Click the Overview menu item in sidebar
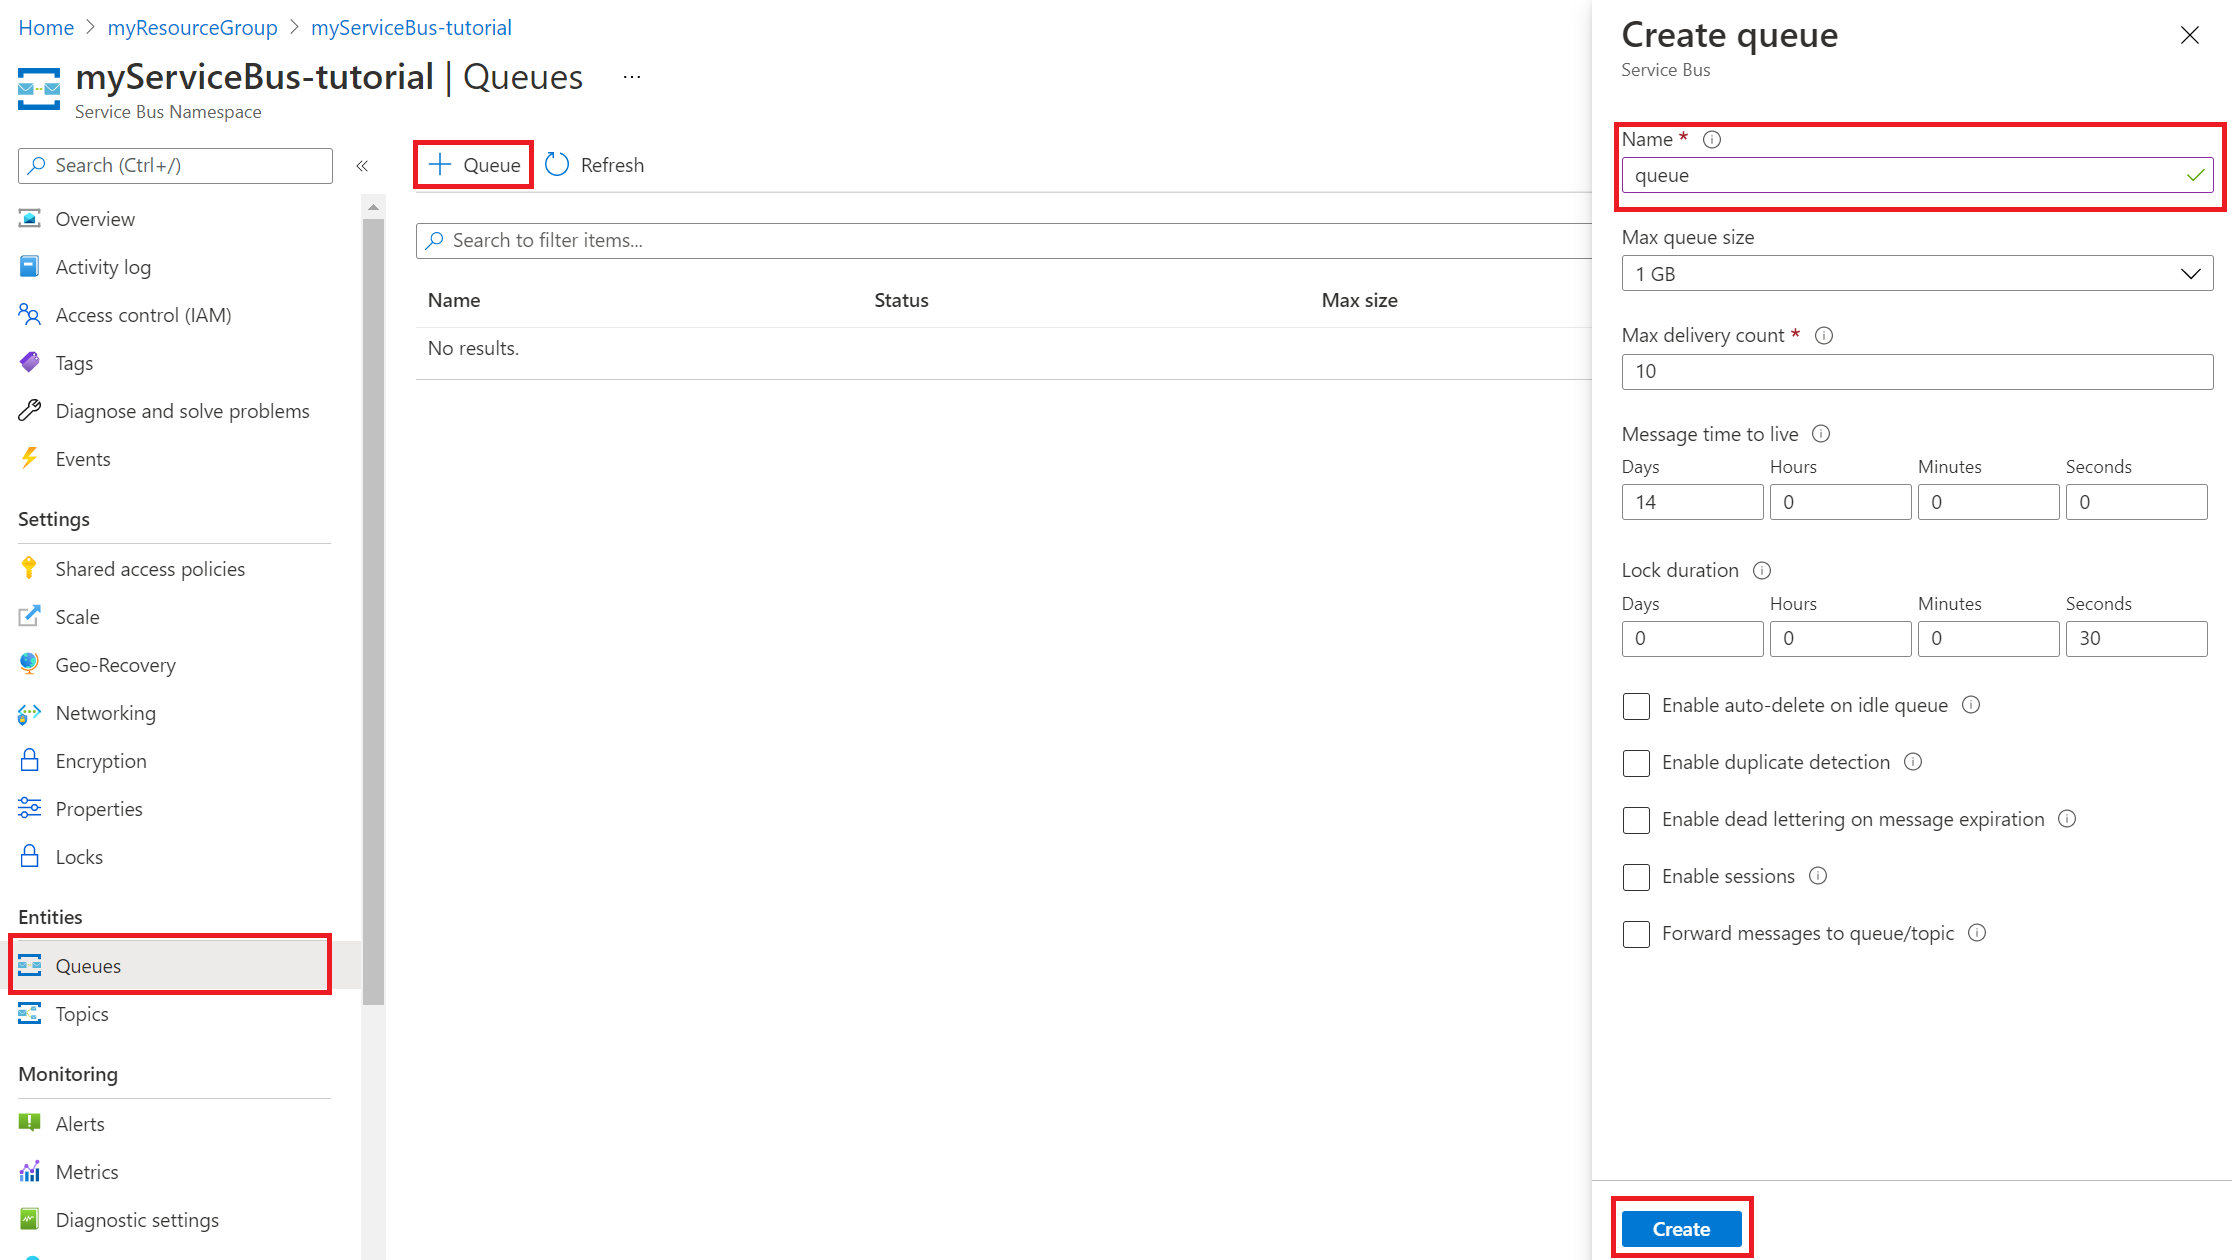 [x=95, y=218]
